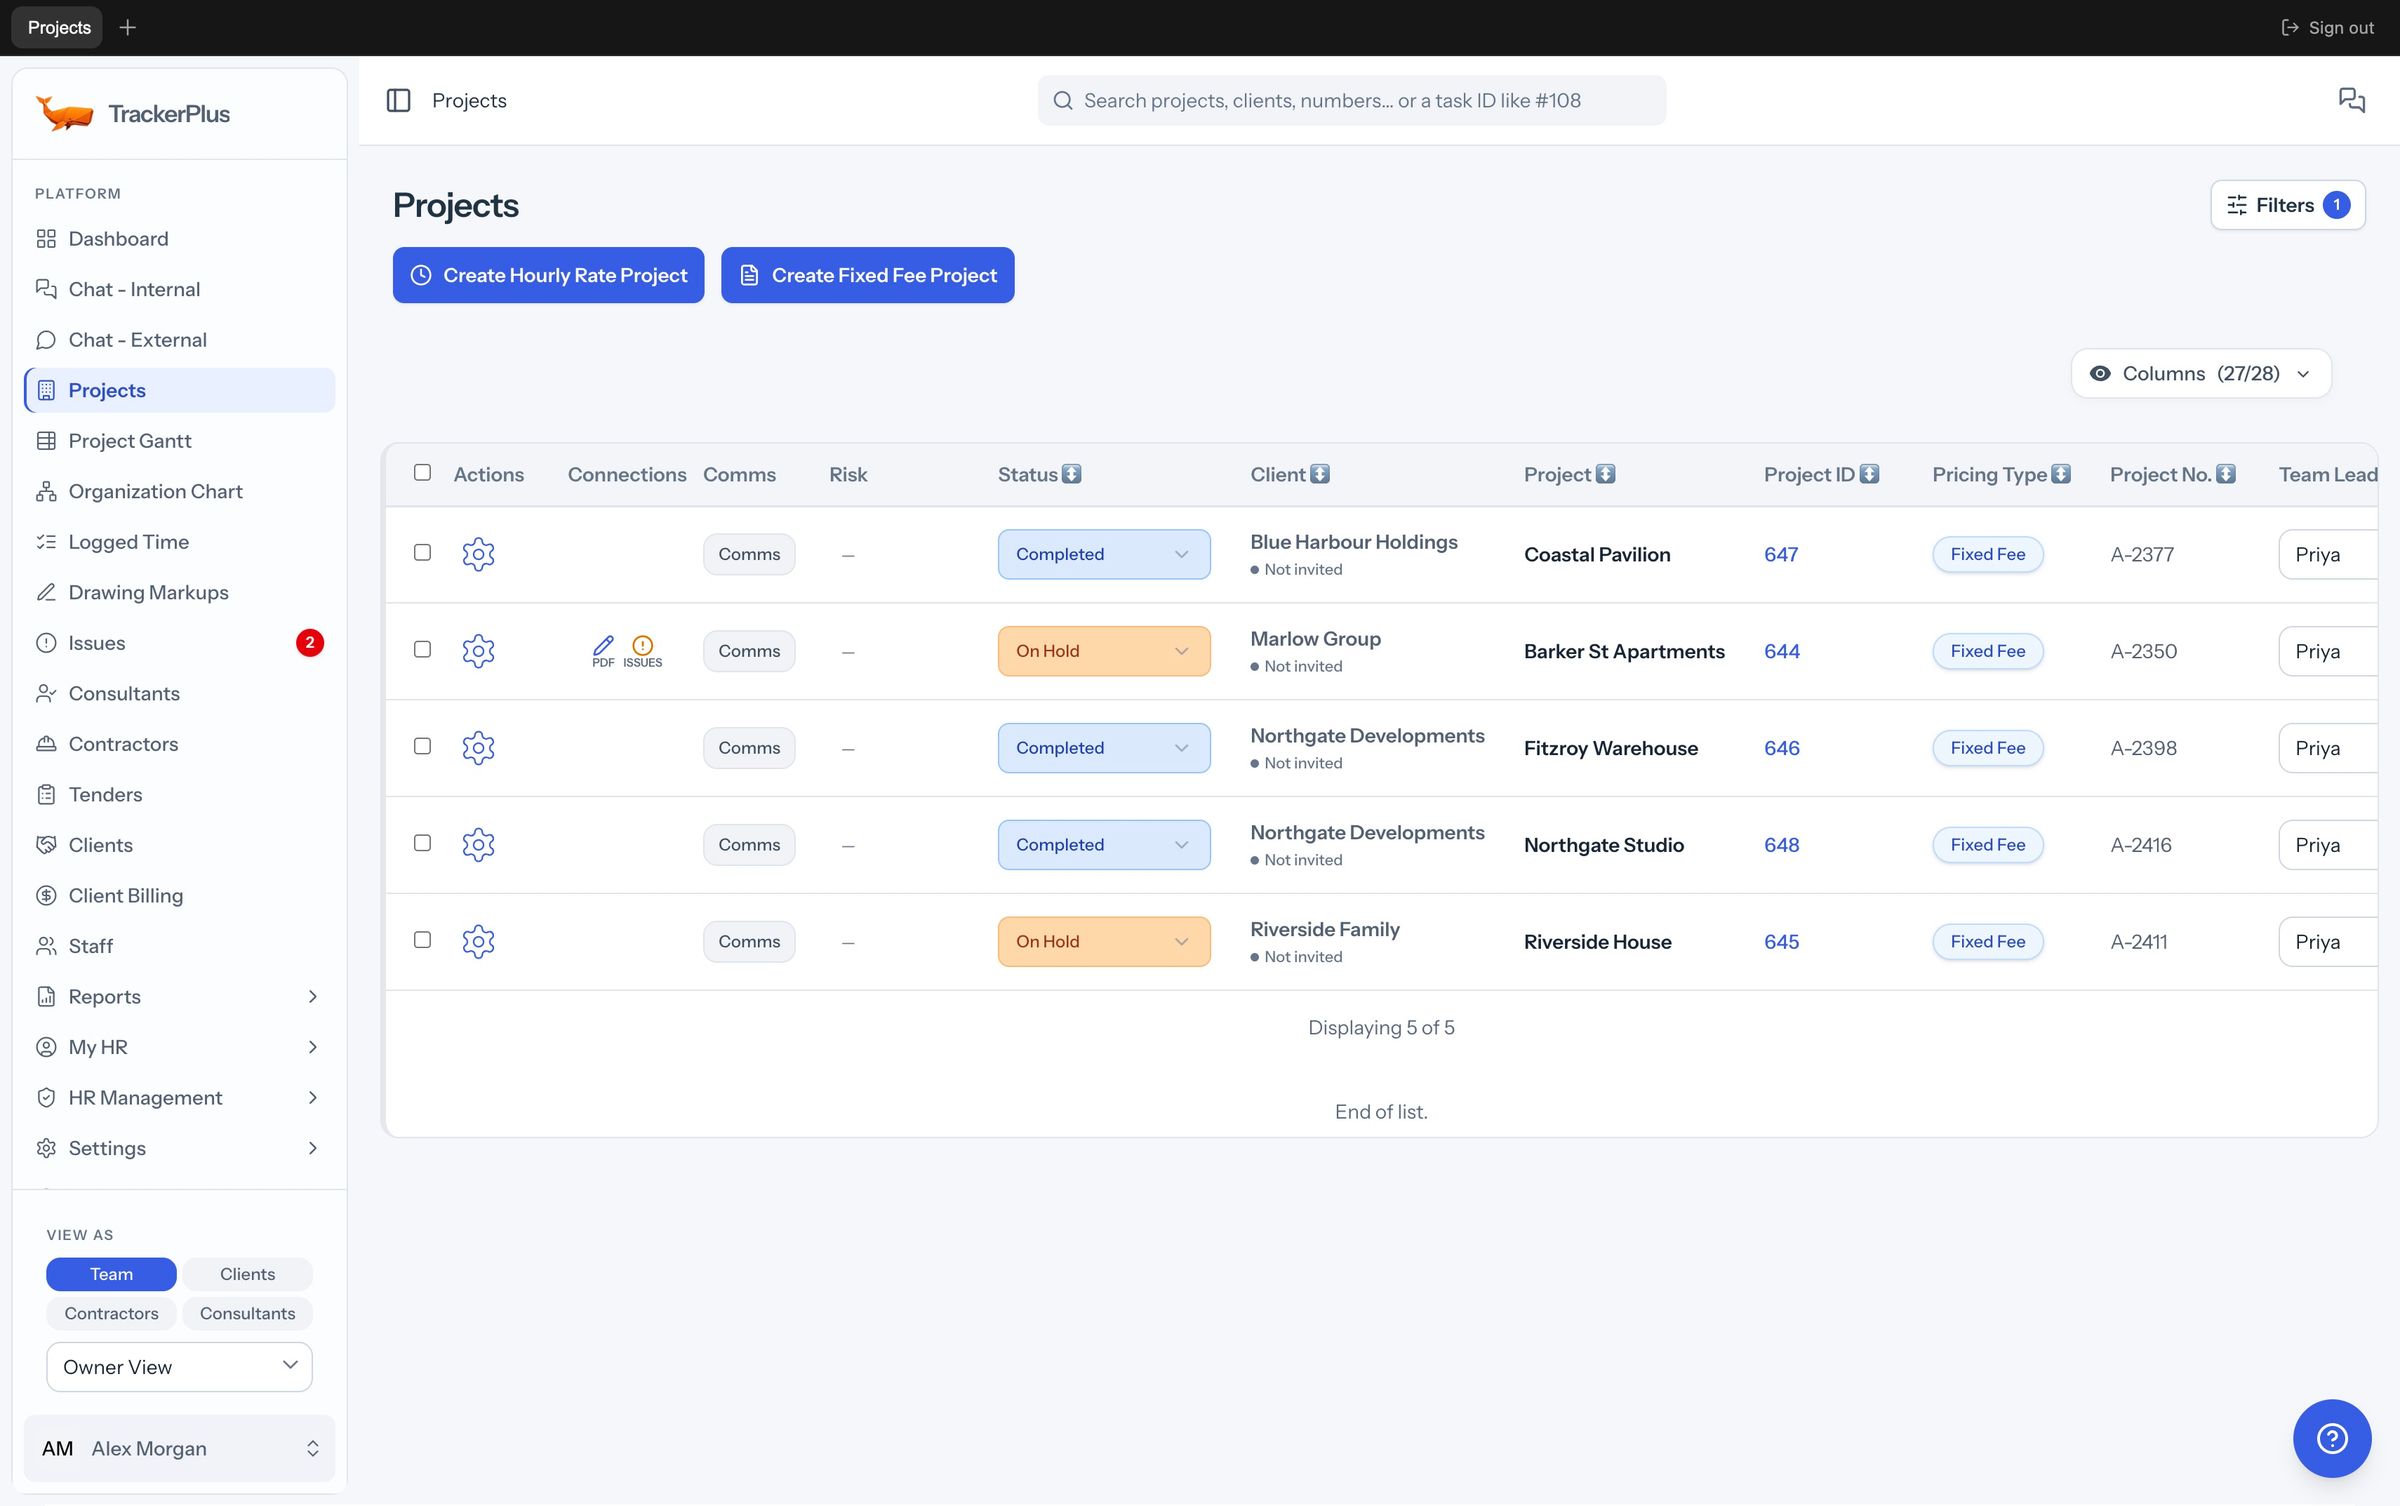The image size is (2400, 1506).
Task: Open the Filters button
Action: (x=2287, y=205)
